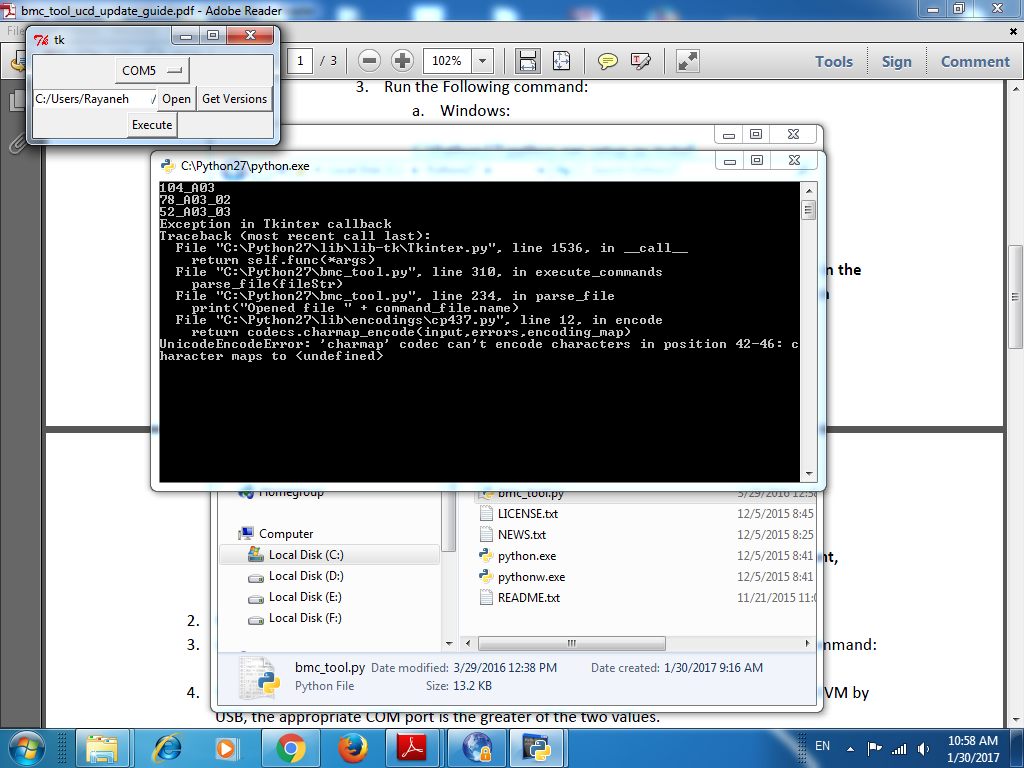This screenshot has height=768, width=1024.
Task: Open the page thumbnails panel icon
Action: pyautogui.click(x=17, y=101)
